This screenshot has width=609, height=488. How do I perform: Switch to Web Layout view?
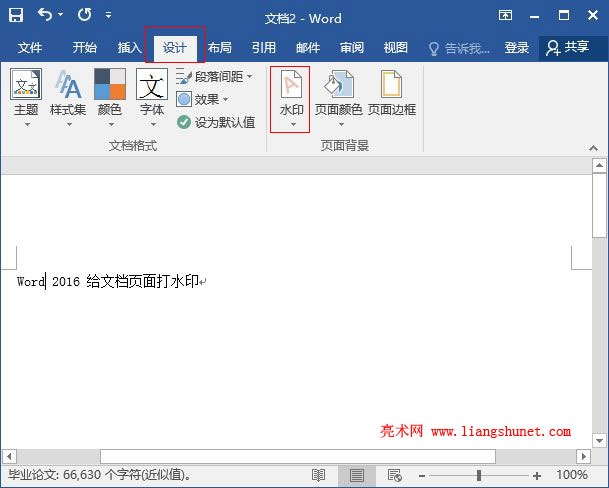tap(395, 475)
